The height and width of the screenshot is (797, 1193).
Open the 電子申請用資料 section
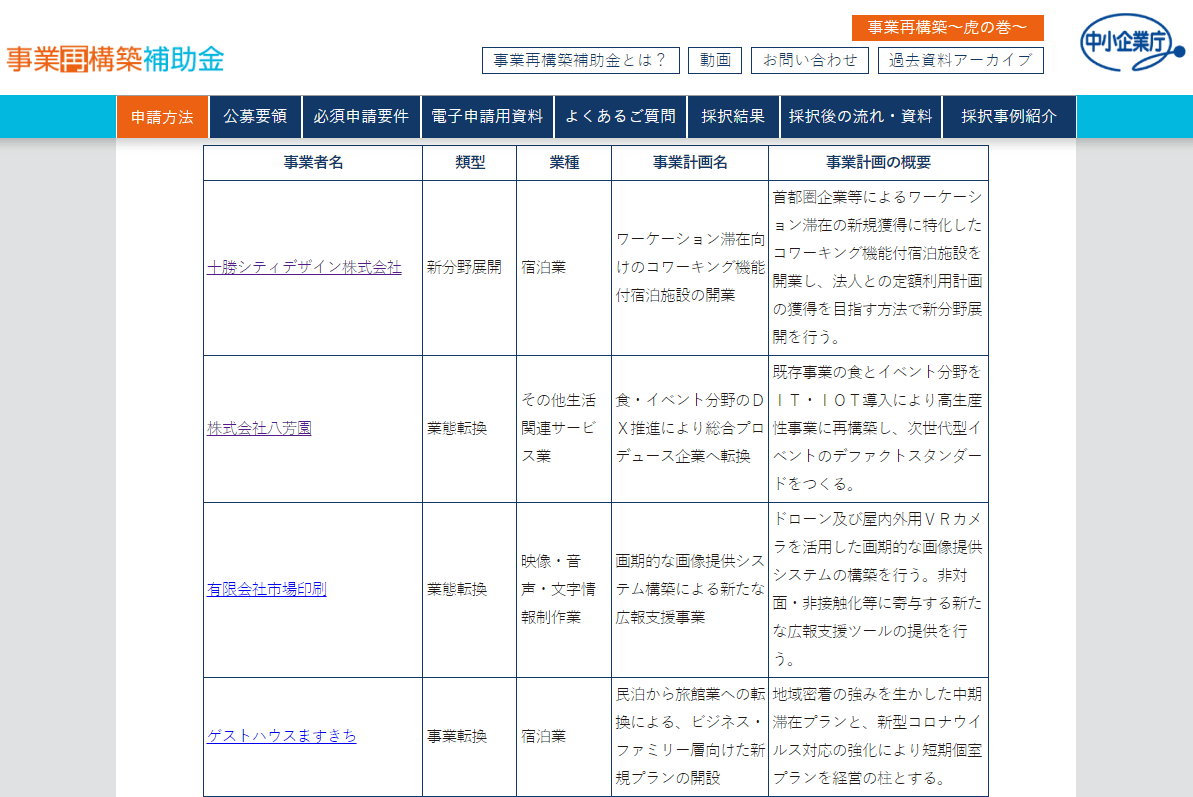[x=489, y=116]
